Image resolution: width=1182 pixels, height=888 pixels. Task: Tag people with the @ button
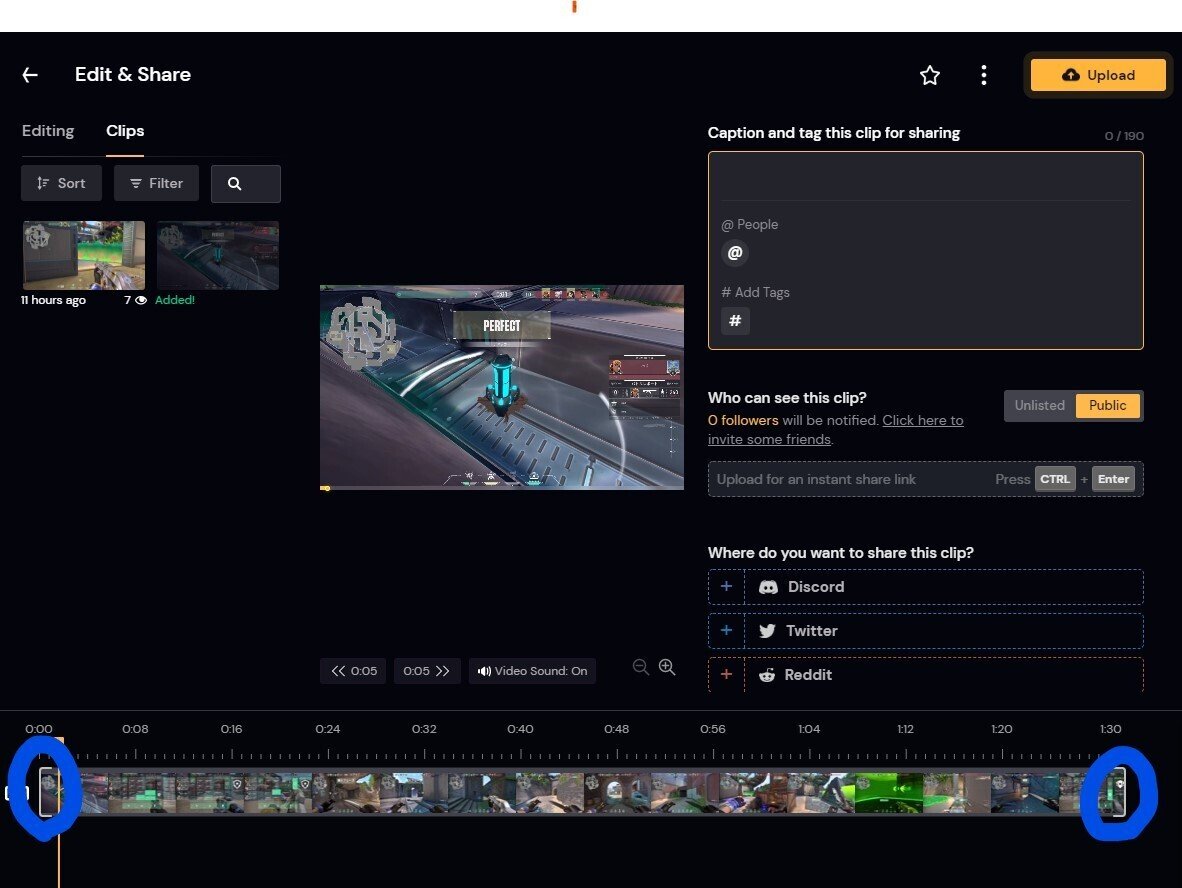click(735, 253)
